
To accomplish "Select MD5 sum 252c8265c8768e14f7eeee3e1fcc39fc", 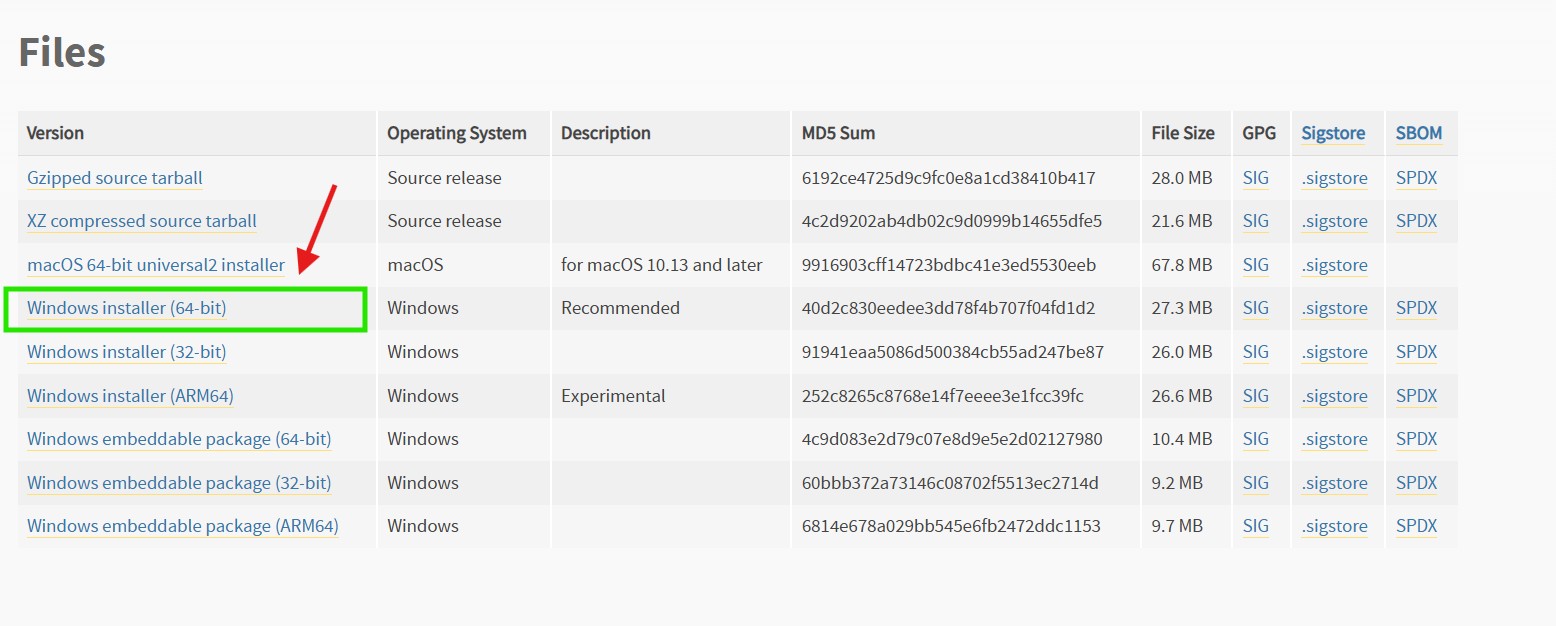I will (943, 396).
